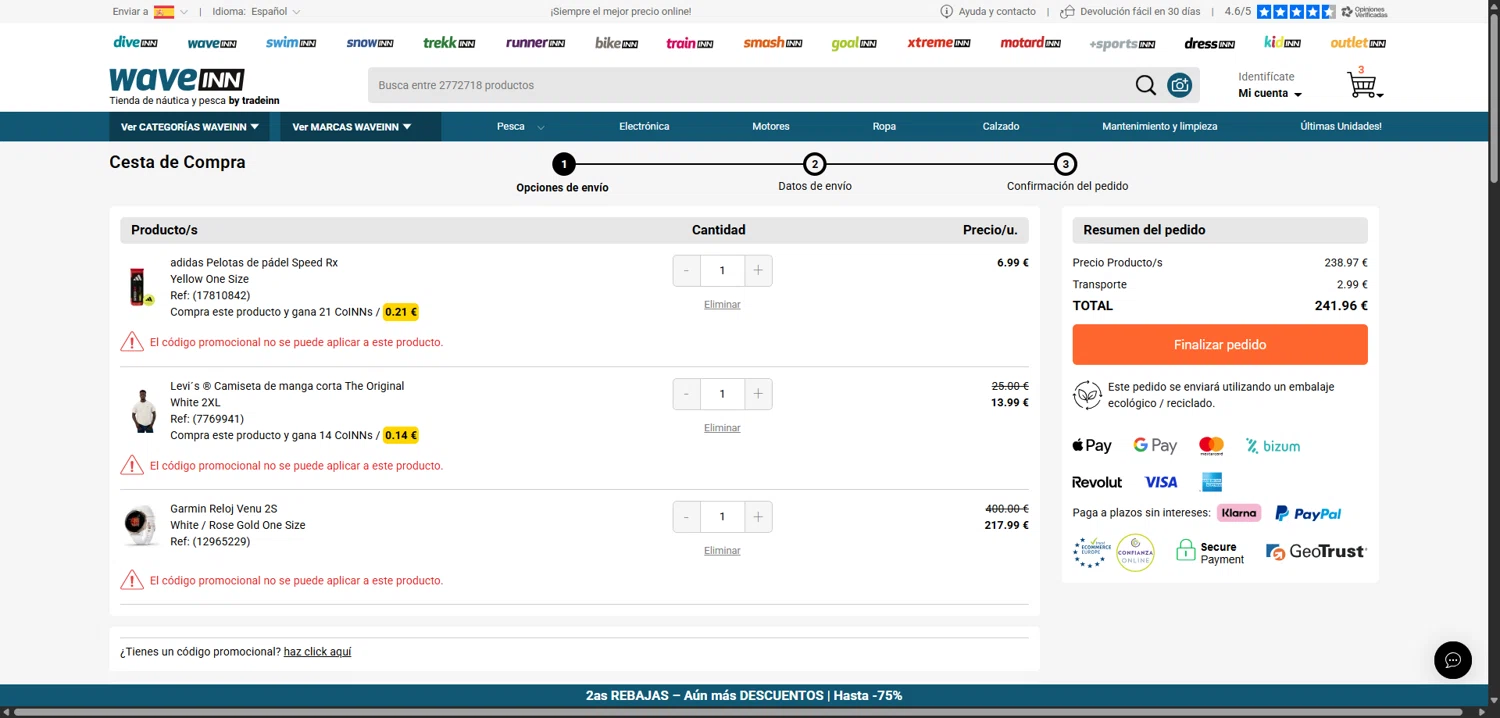The width and height of the screenshot is (1500, 718).
Task: Decrease quantity of Garmin Reloj Venu 2S
Action: click(686, 517)
